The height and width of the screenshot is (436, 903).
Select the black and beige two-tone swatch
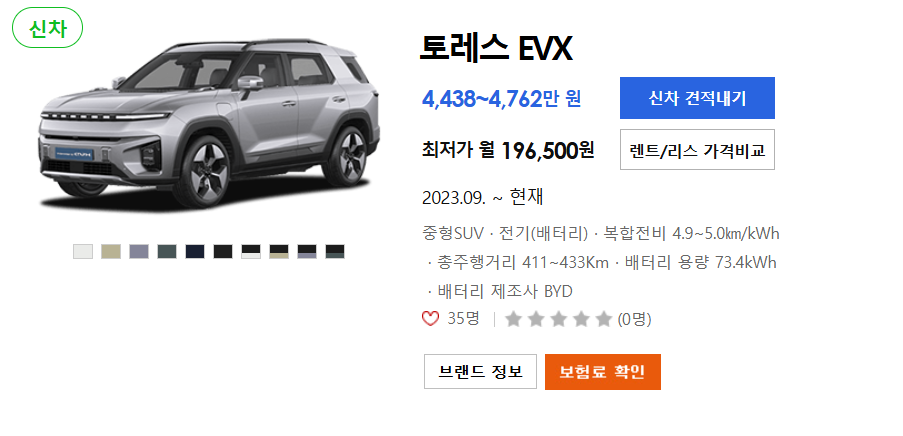pos(279,252)
